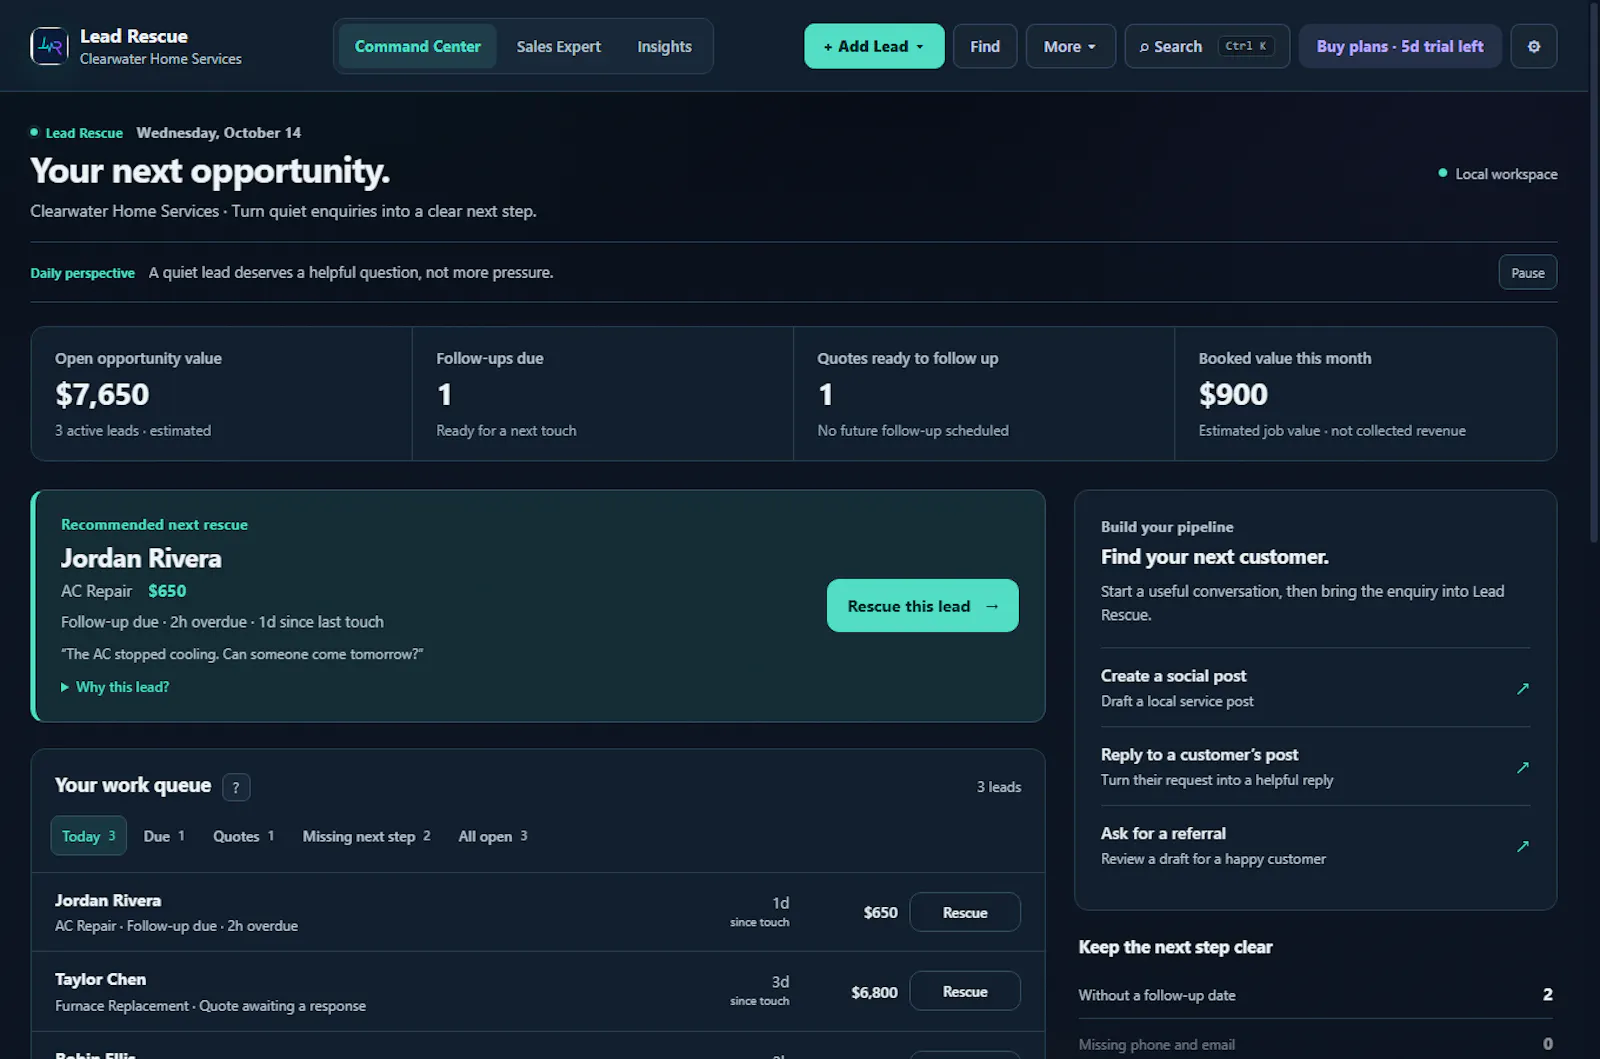
Task: Show All open leads
Action: pos(493,836)
